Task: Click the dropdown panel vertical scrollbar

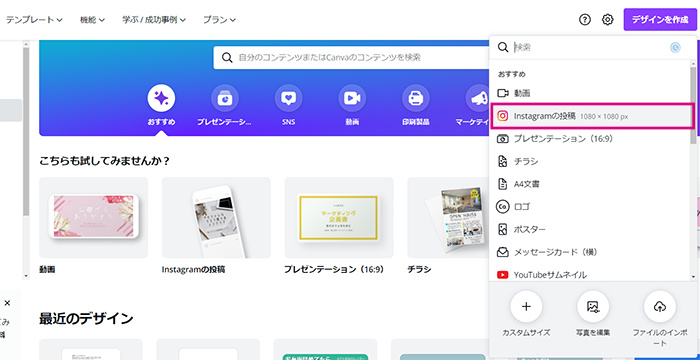Action: point(693,105)
